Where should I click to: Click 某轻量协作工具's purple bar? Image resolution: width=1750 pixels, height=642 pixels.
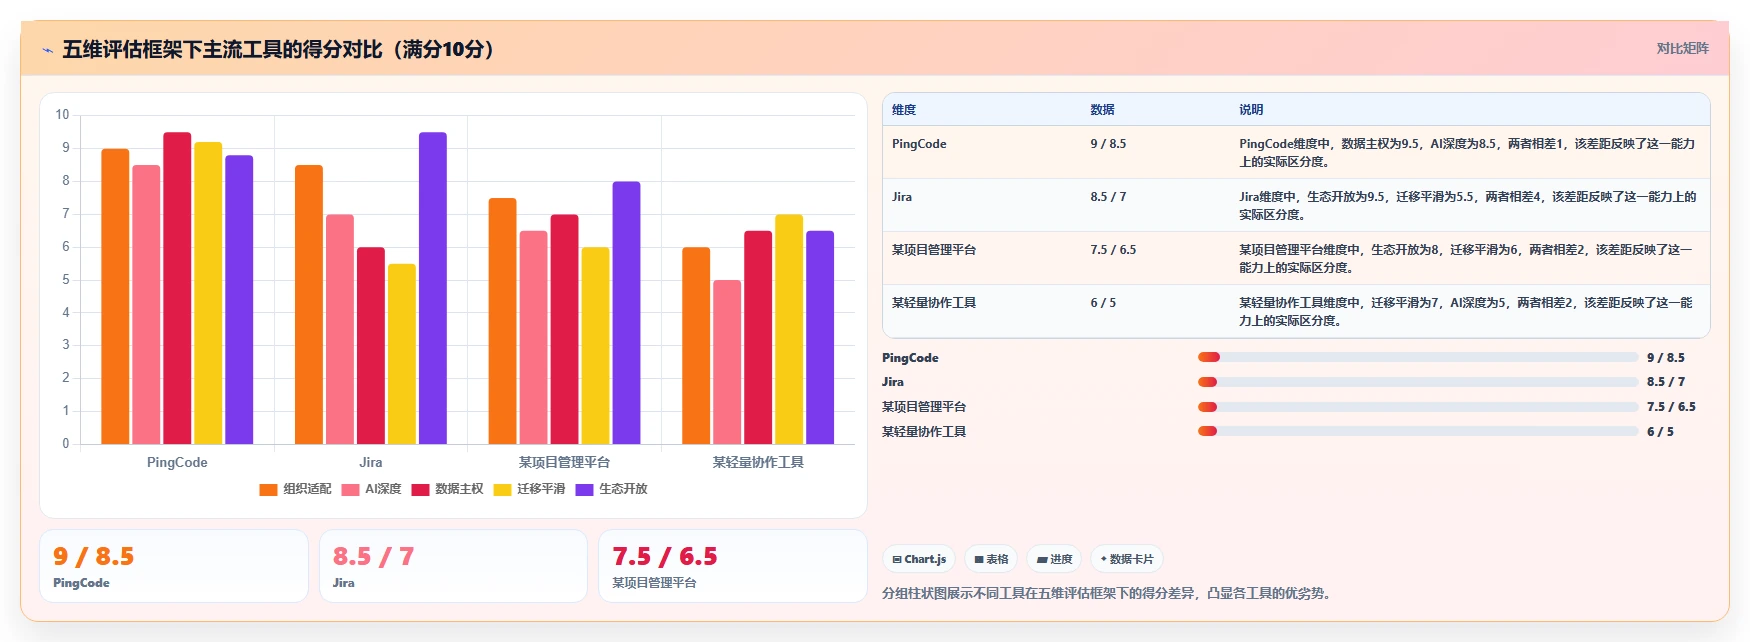[x=820, y=337]
